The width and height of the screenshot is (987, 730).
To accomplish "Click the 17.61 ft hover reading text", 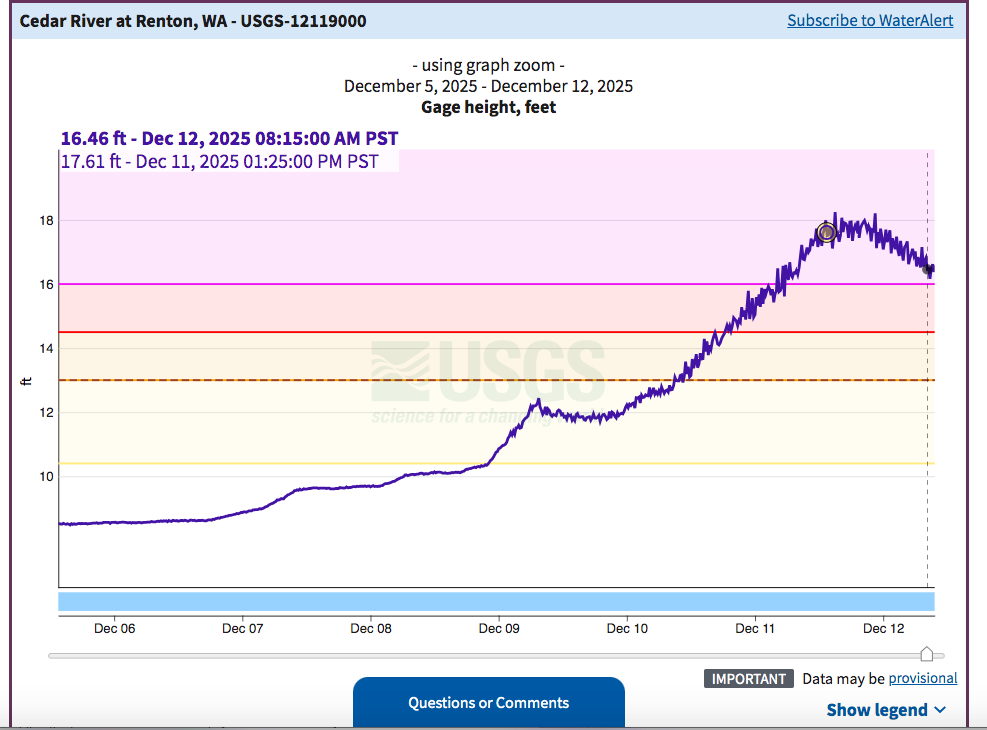I will point(220,161).
